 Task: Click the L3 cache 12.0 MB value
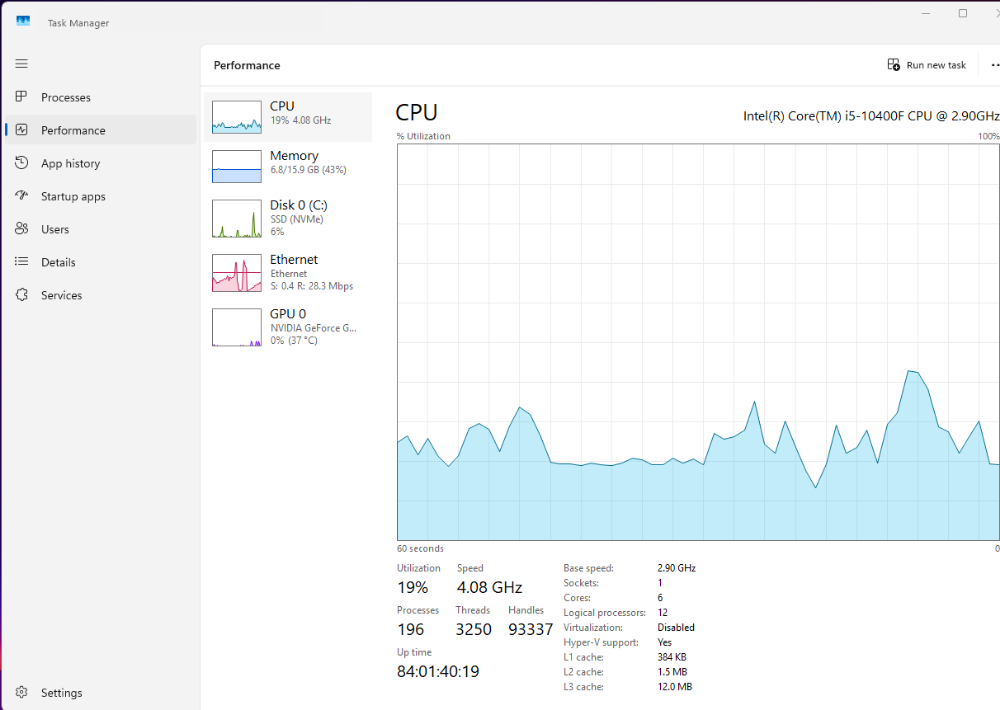click(674, 686)
